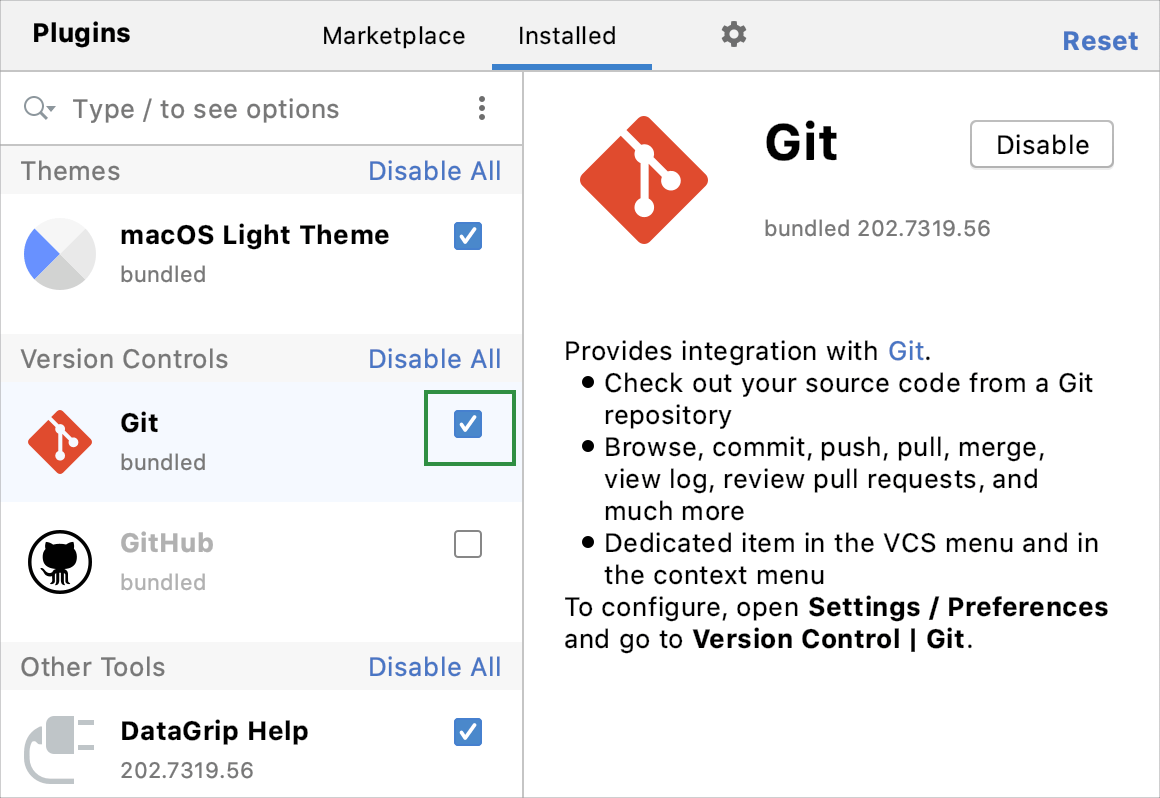The height and width of the screenshot is (798, 1160).
Task: Click the Version Controls section header
Action: (x=124, y=359)
